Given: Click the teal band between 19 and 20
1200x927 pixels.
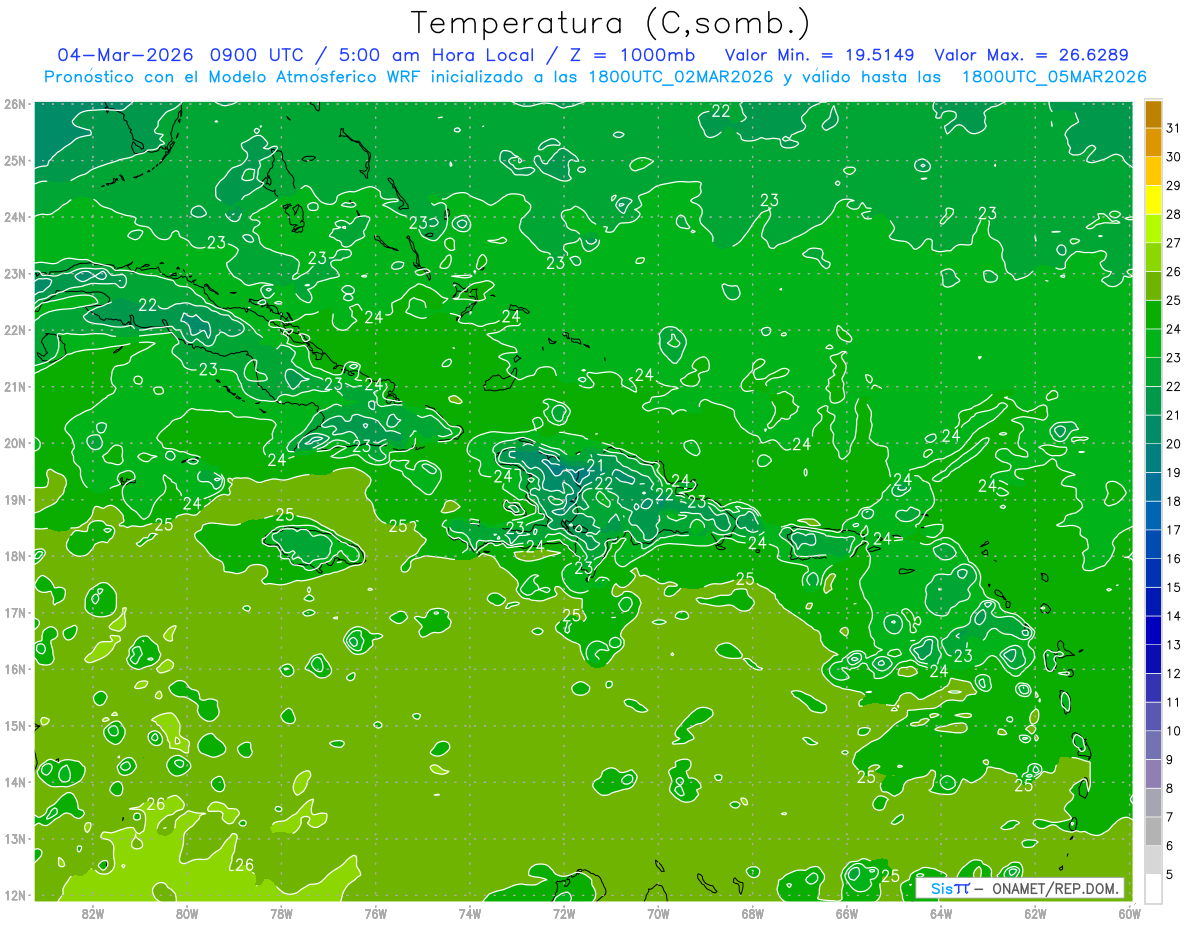Looking at the screenshot, I should pyautogui.click(x=1153, y=459).
